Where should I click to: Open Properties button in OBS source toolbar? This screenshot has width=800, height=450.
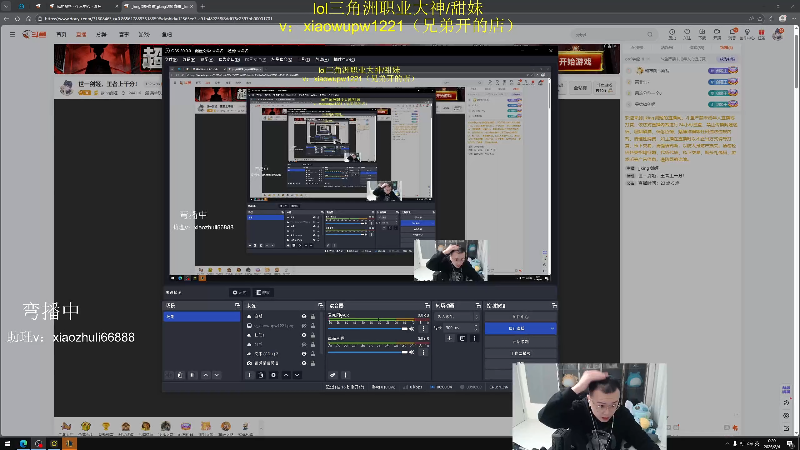[x=239, y=292]
